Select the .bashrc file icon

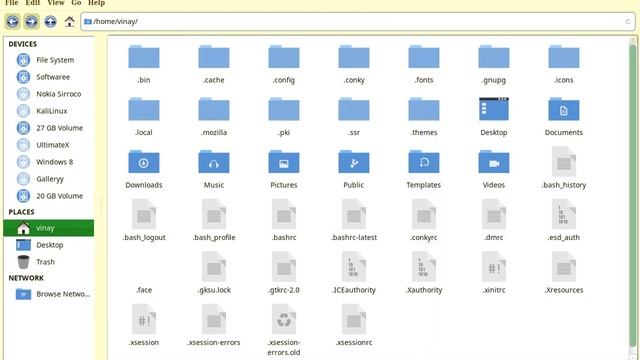coord(284,214)
